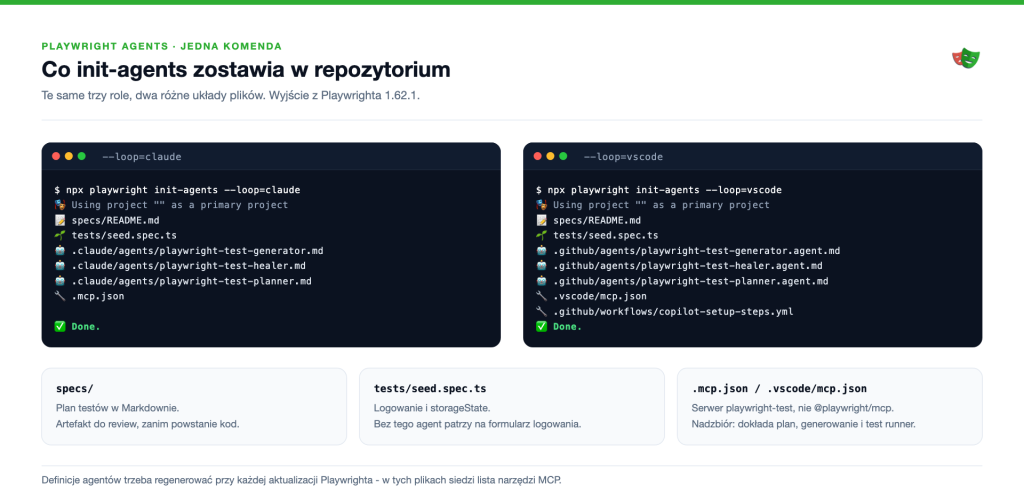Click the line starting 'Nadzbiór: dokłada plan'
1024x501 pixels.
803,424
